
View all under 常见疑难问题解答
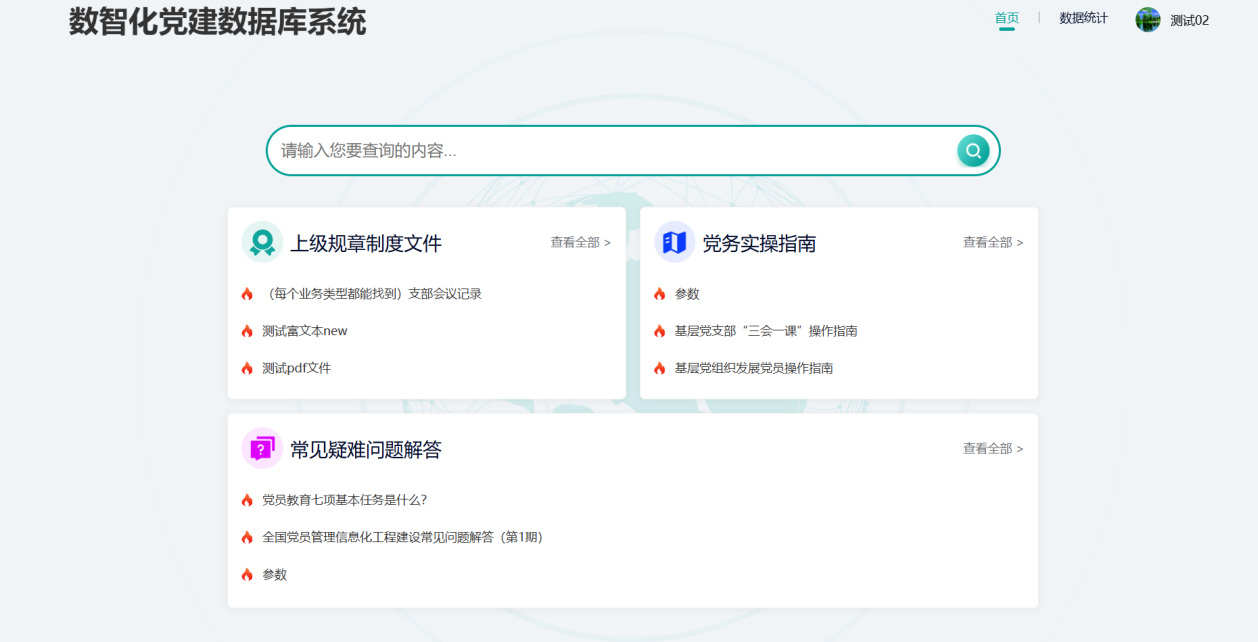[993, 449]
